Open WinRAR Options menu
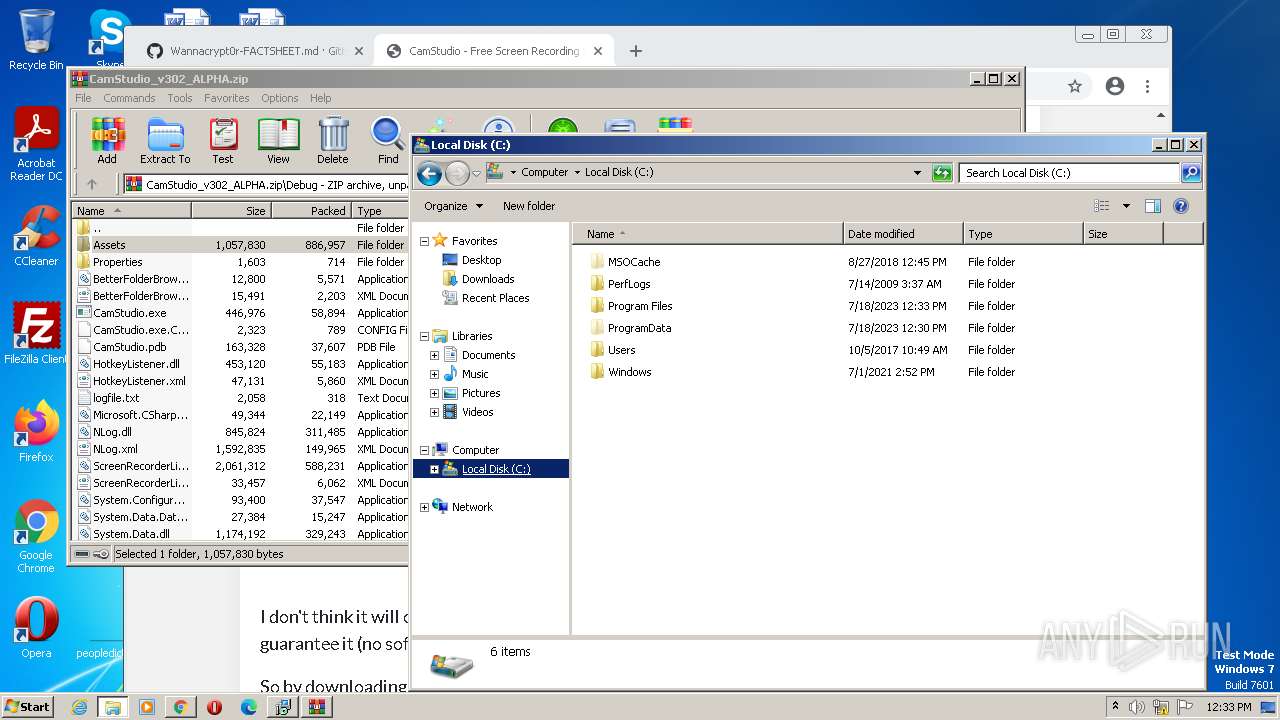This screenshot has height=720, width=1280. [280, 98]
